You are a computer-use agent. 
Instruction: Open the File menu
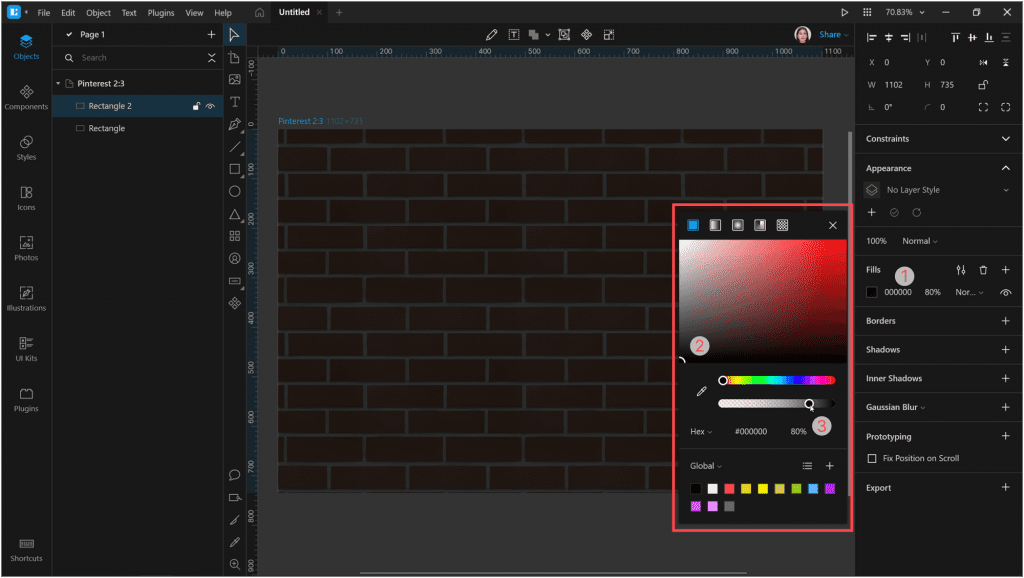(x=44, y=12)
